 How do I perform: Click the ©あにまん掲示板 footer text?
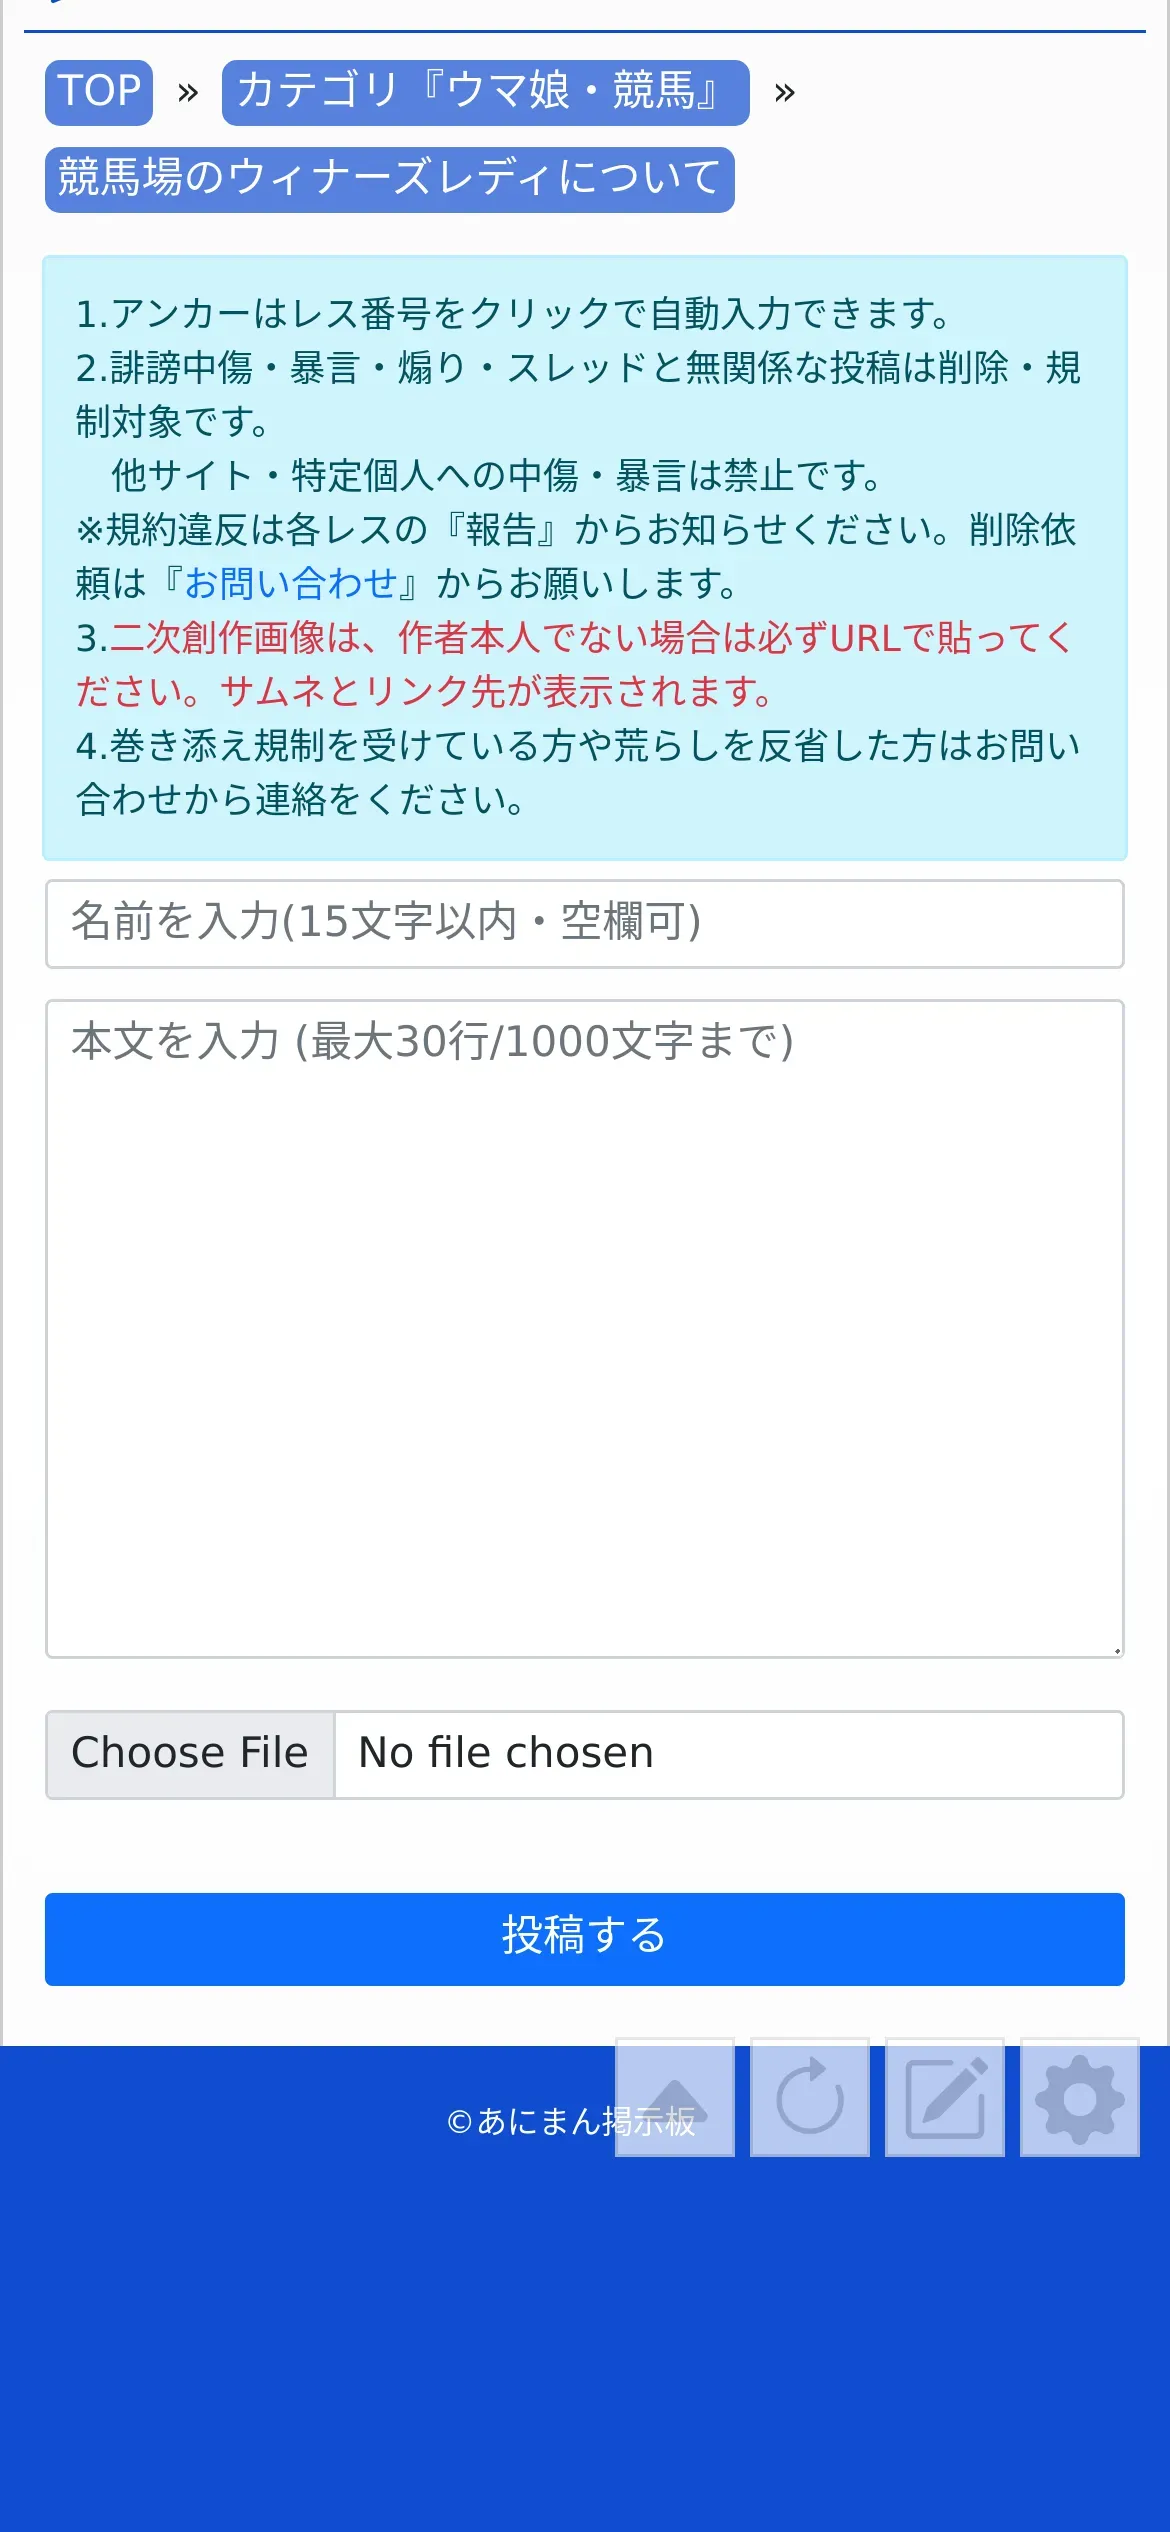[571, 2121]
